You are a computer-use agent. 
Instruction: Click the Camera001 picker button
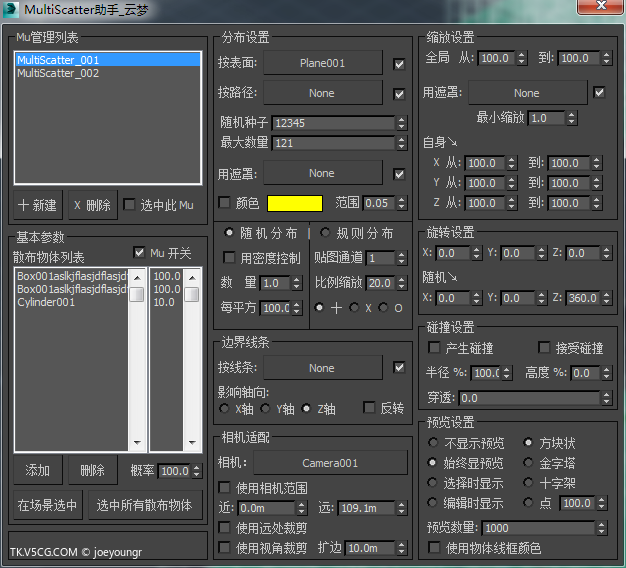coord(331,463)
